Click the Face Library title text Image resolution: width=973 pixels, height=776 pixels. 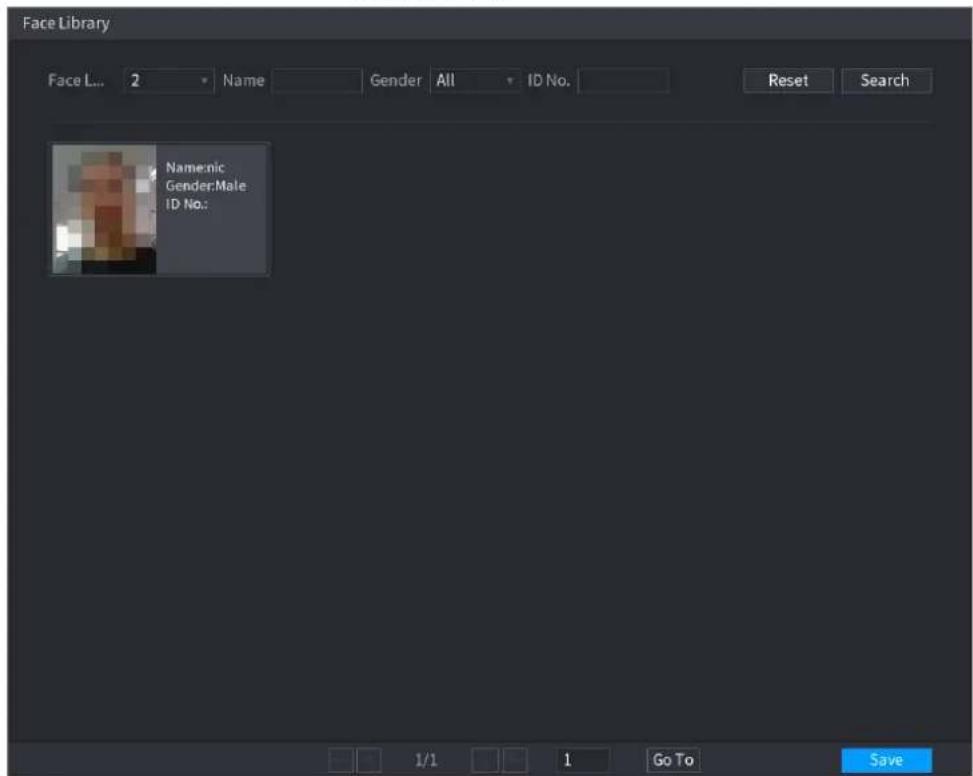66,23
